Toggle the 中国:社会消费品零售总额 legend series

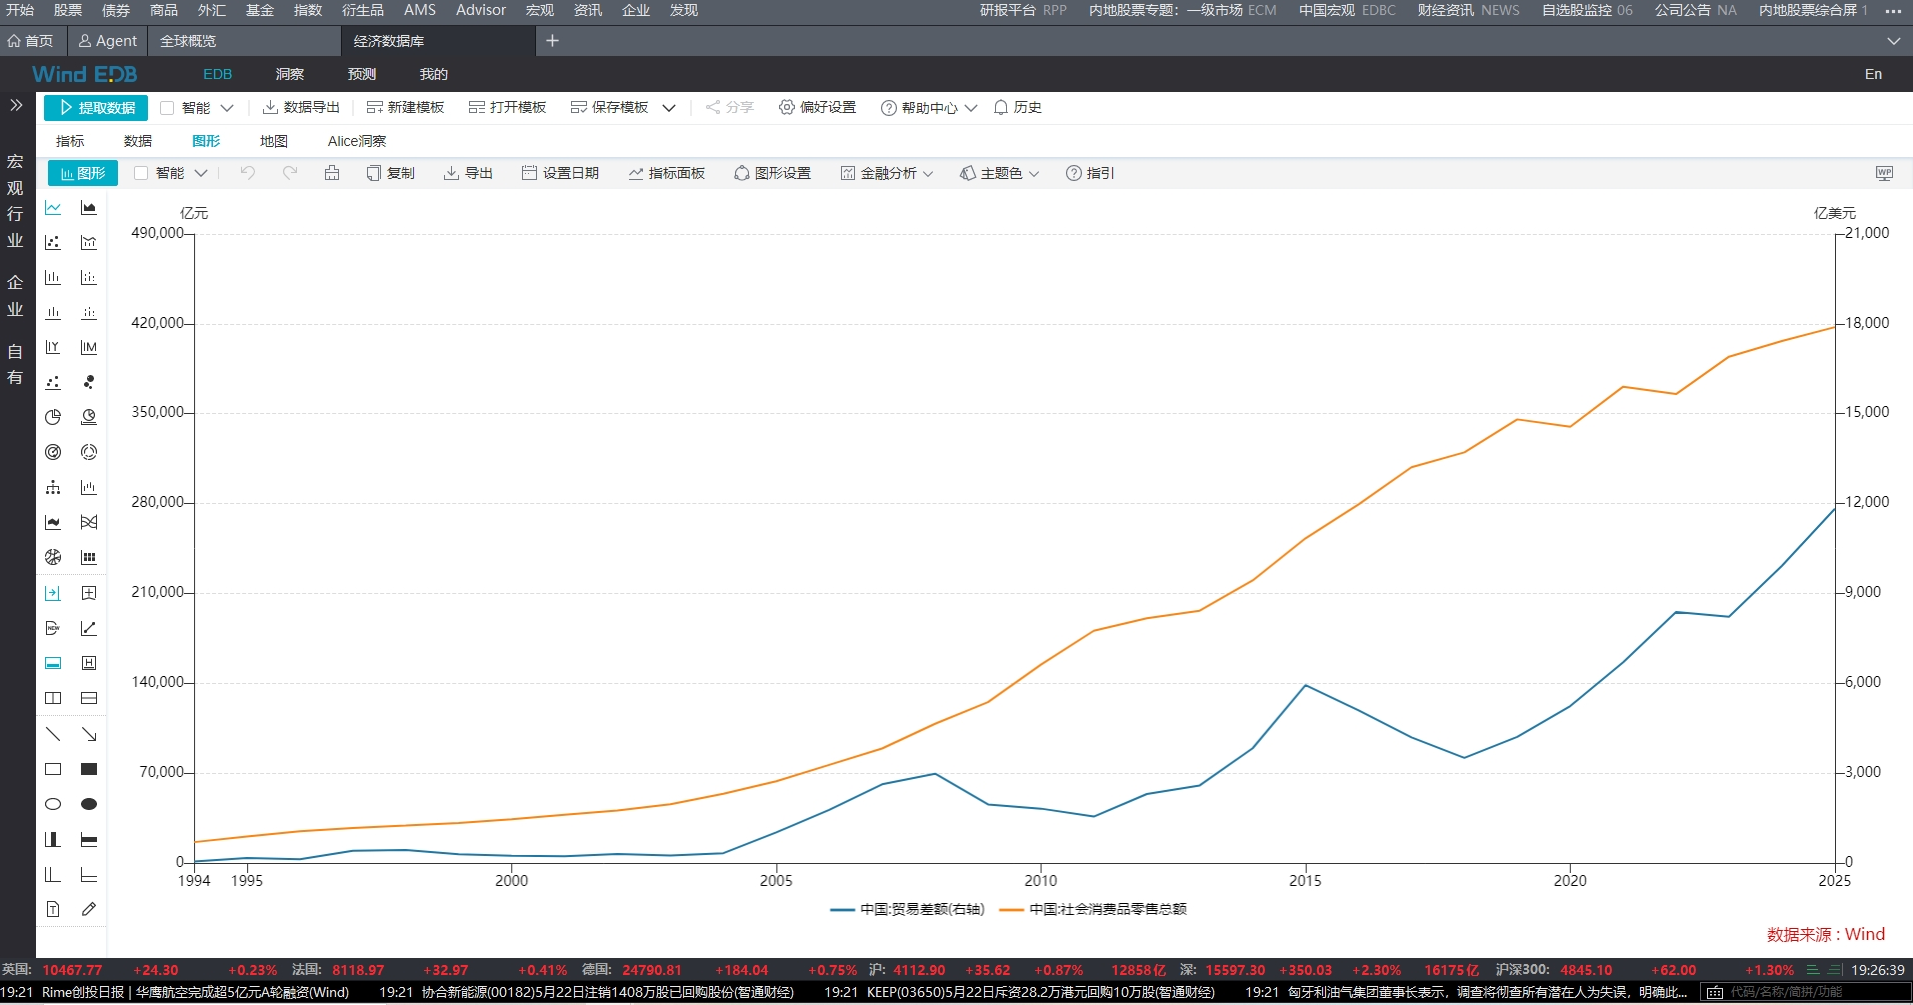click(1093, 909)
